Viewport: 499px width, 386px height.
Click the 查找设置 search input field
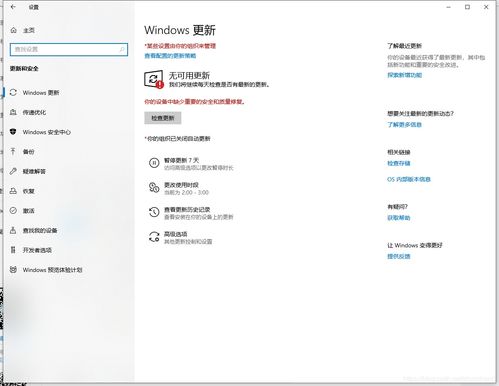tap(69, 49)
